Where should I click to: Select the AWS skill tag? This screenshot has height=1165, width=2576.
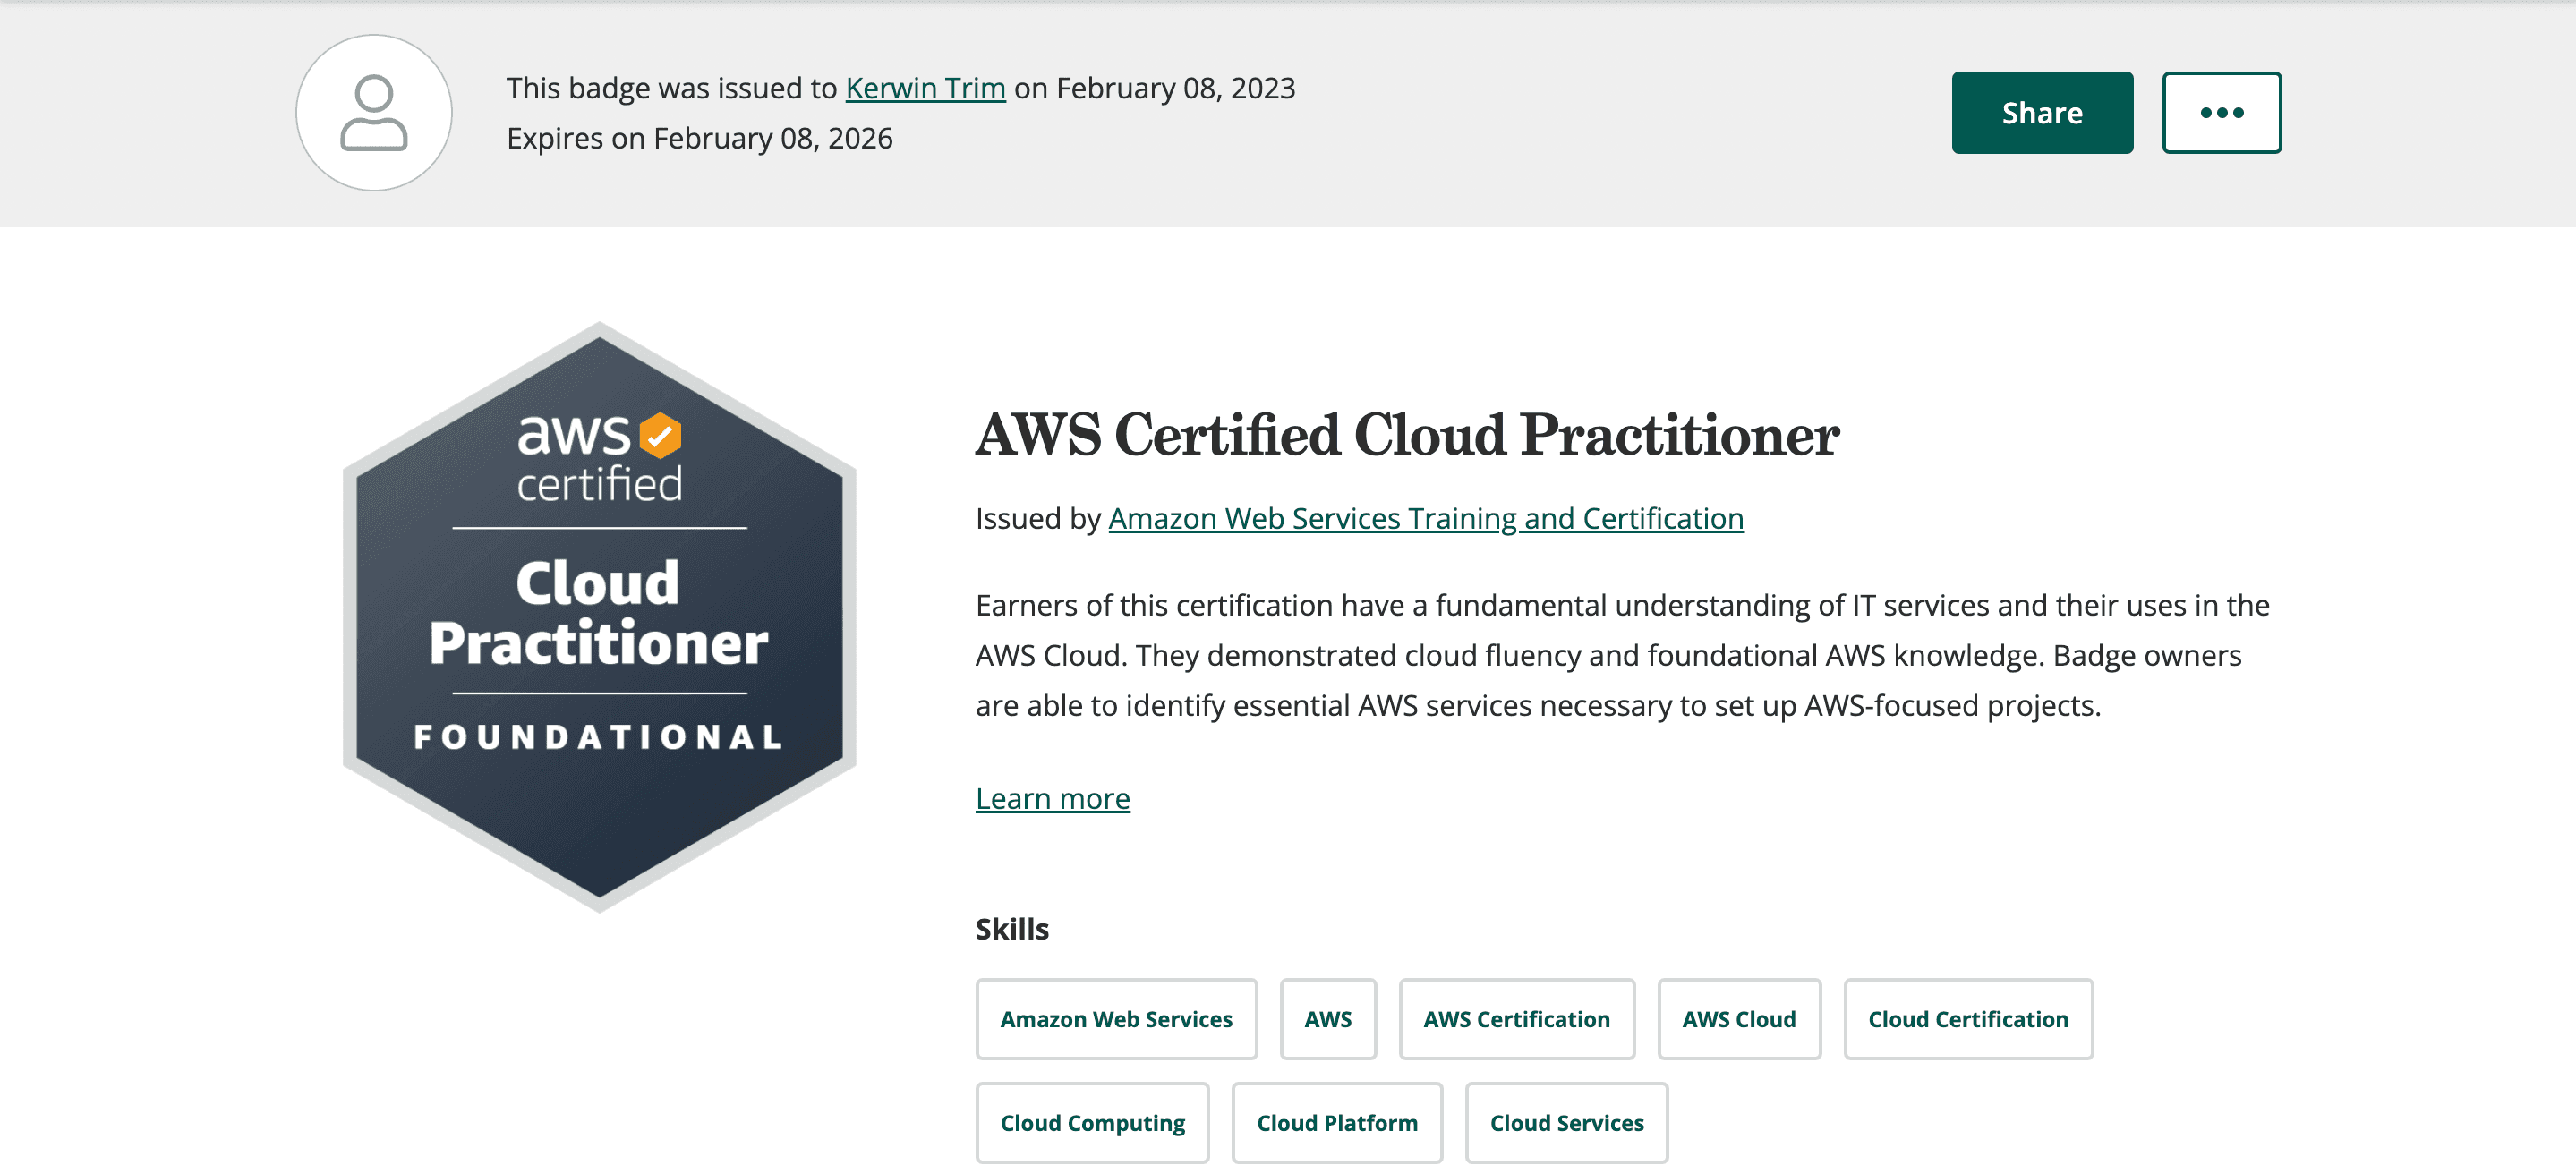pyautogui.click(x=1327, y=1019)
